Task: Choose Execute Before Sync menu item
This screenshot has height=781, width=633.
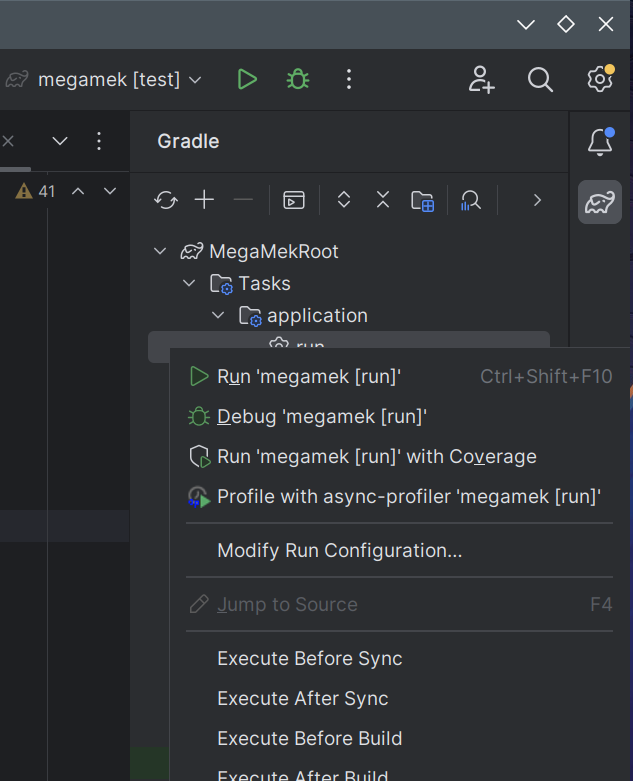Action: coord(309,659)
